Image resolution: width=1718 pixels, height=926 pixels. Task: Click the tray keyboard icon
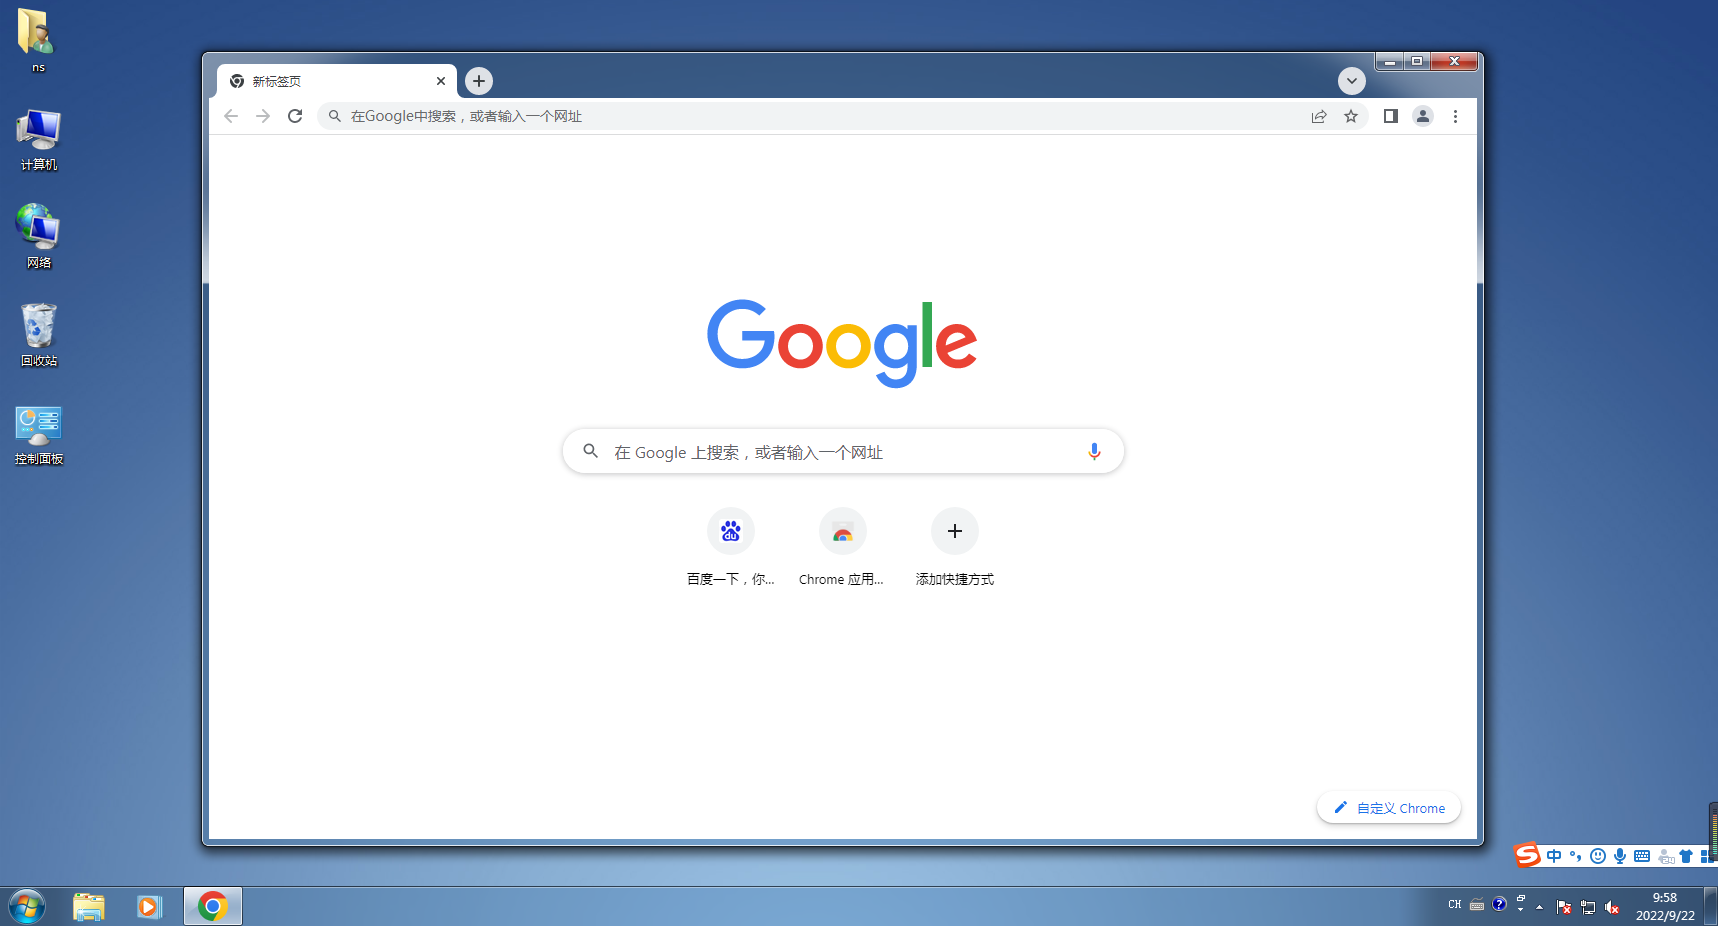tap(1477, 905)
